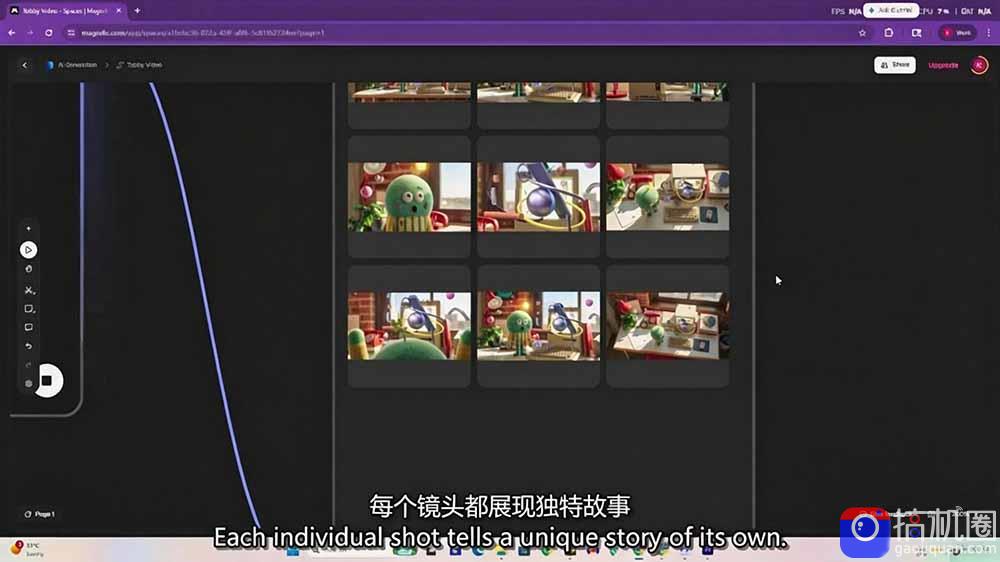Bookmark this page with star icon
1000x562 pixels.
862,33
